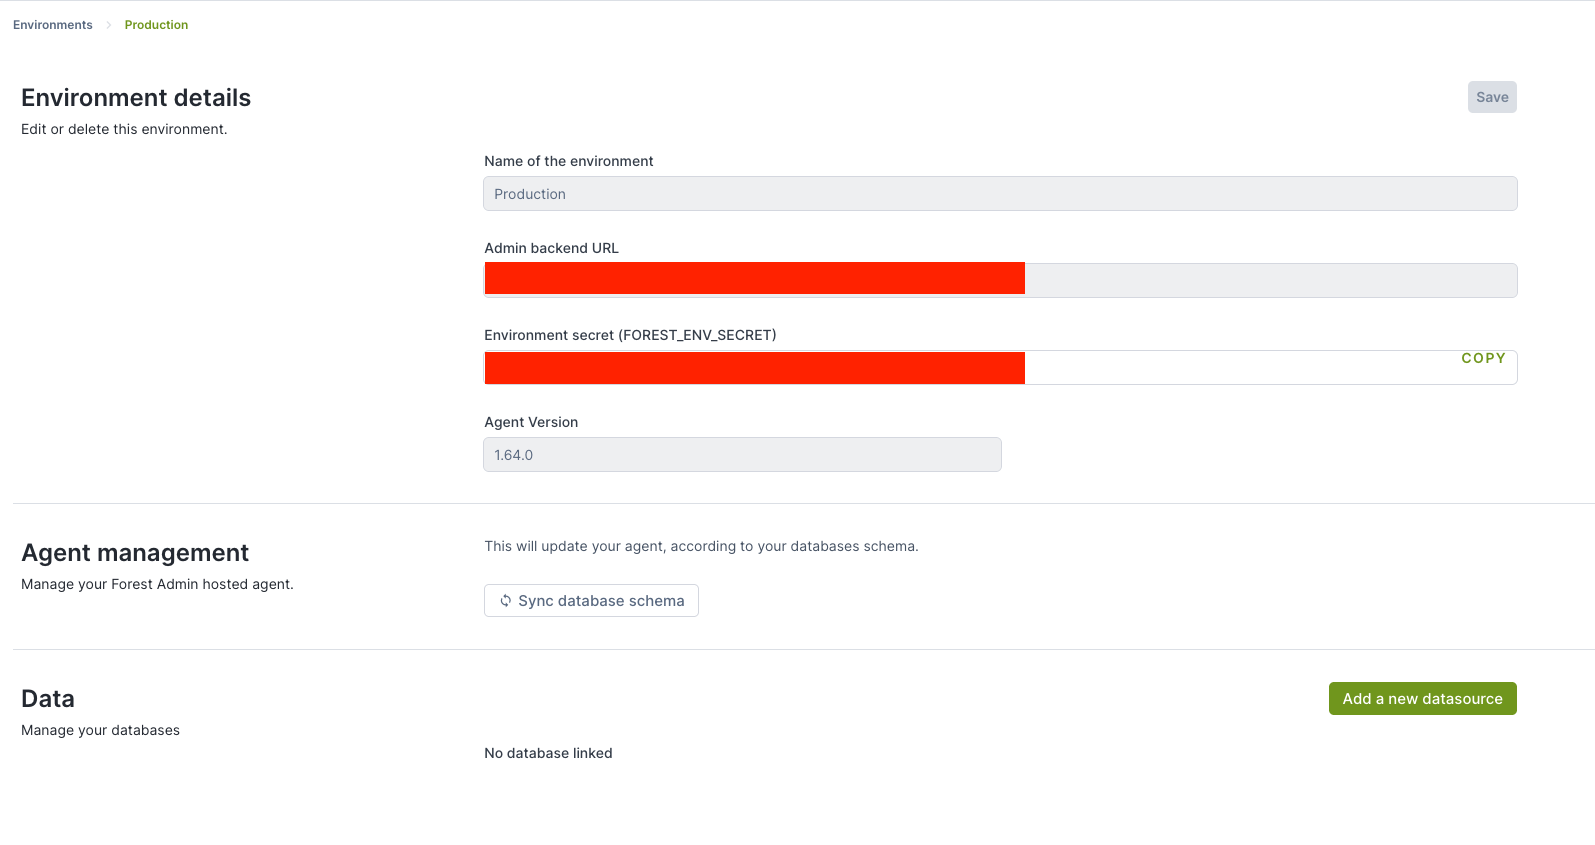The height and width of the screenshot is (845, 1595).
Task: Click the Admin backend URL label
Action: (x=551, y=248)
